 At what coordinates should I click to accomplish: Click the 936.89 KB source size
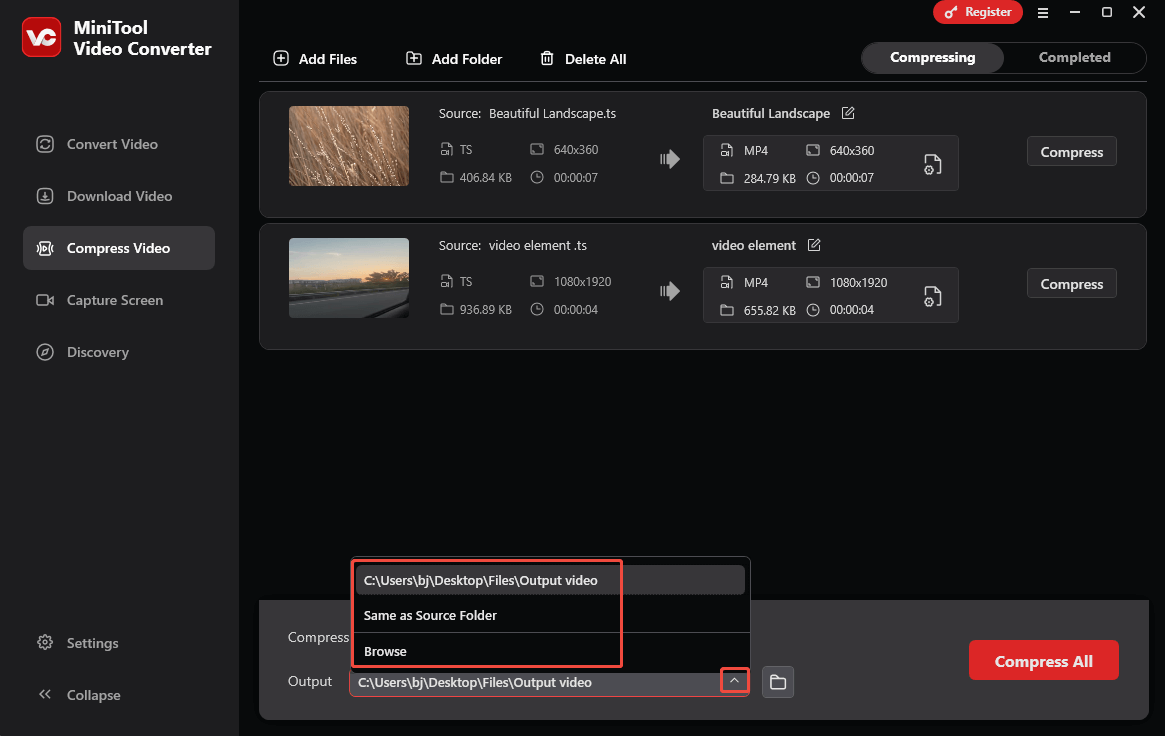pyautogui.click(x=485, y=310)
